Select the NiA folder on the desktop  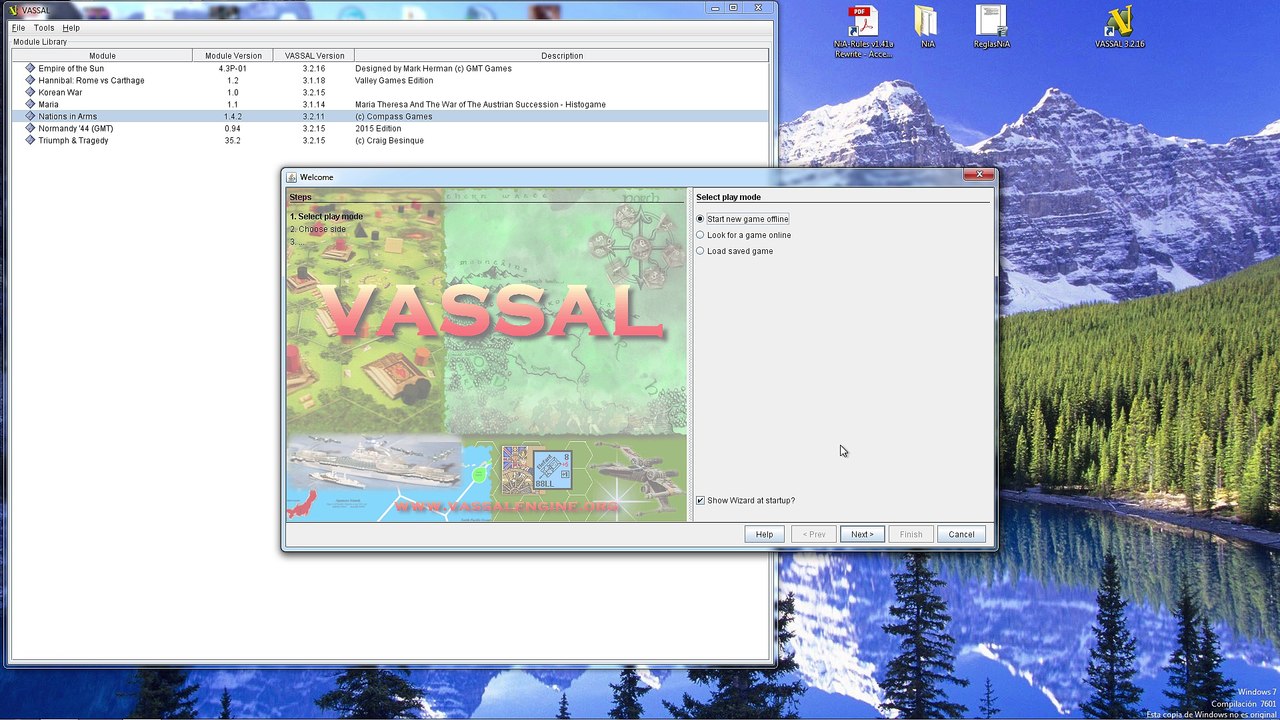(927, 28)
